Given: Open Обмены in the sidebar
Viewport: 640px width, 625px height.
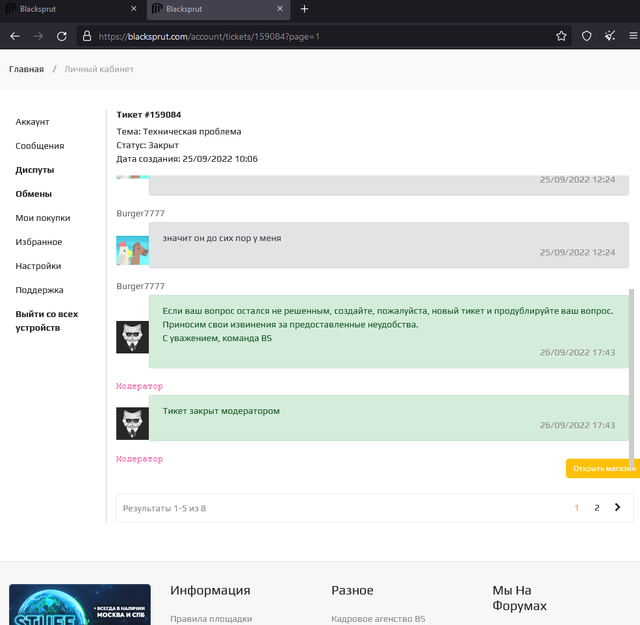Looking at the screenshot, I should click(x=33, y=194).
